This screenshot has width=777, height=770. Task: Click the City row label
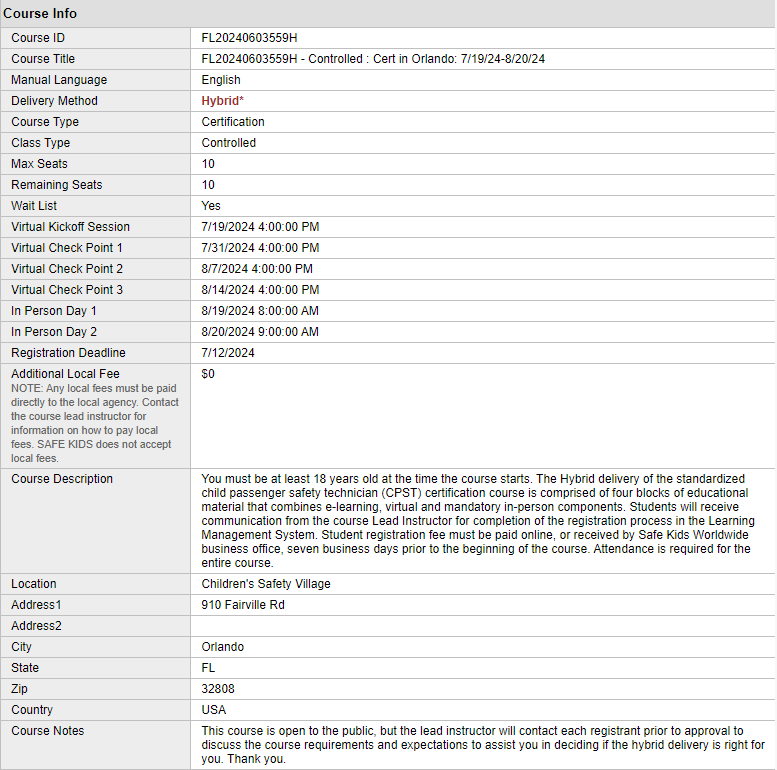coord(21,647)
